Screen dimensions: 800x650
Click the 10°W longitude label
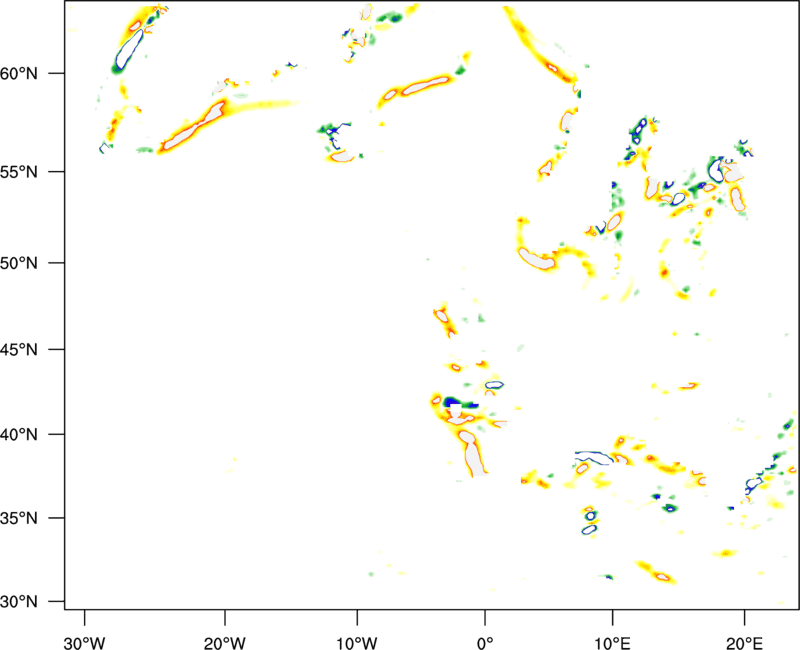coord(357,642)
